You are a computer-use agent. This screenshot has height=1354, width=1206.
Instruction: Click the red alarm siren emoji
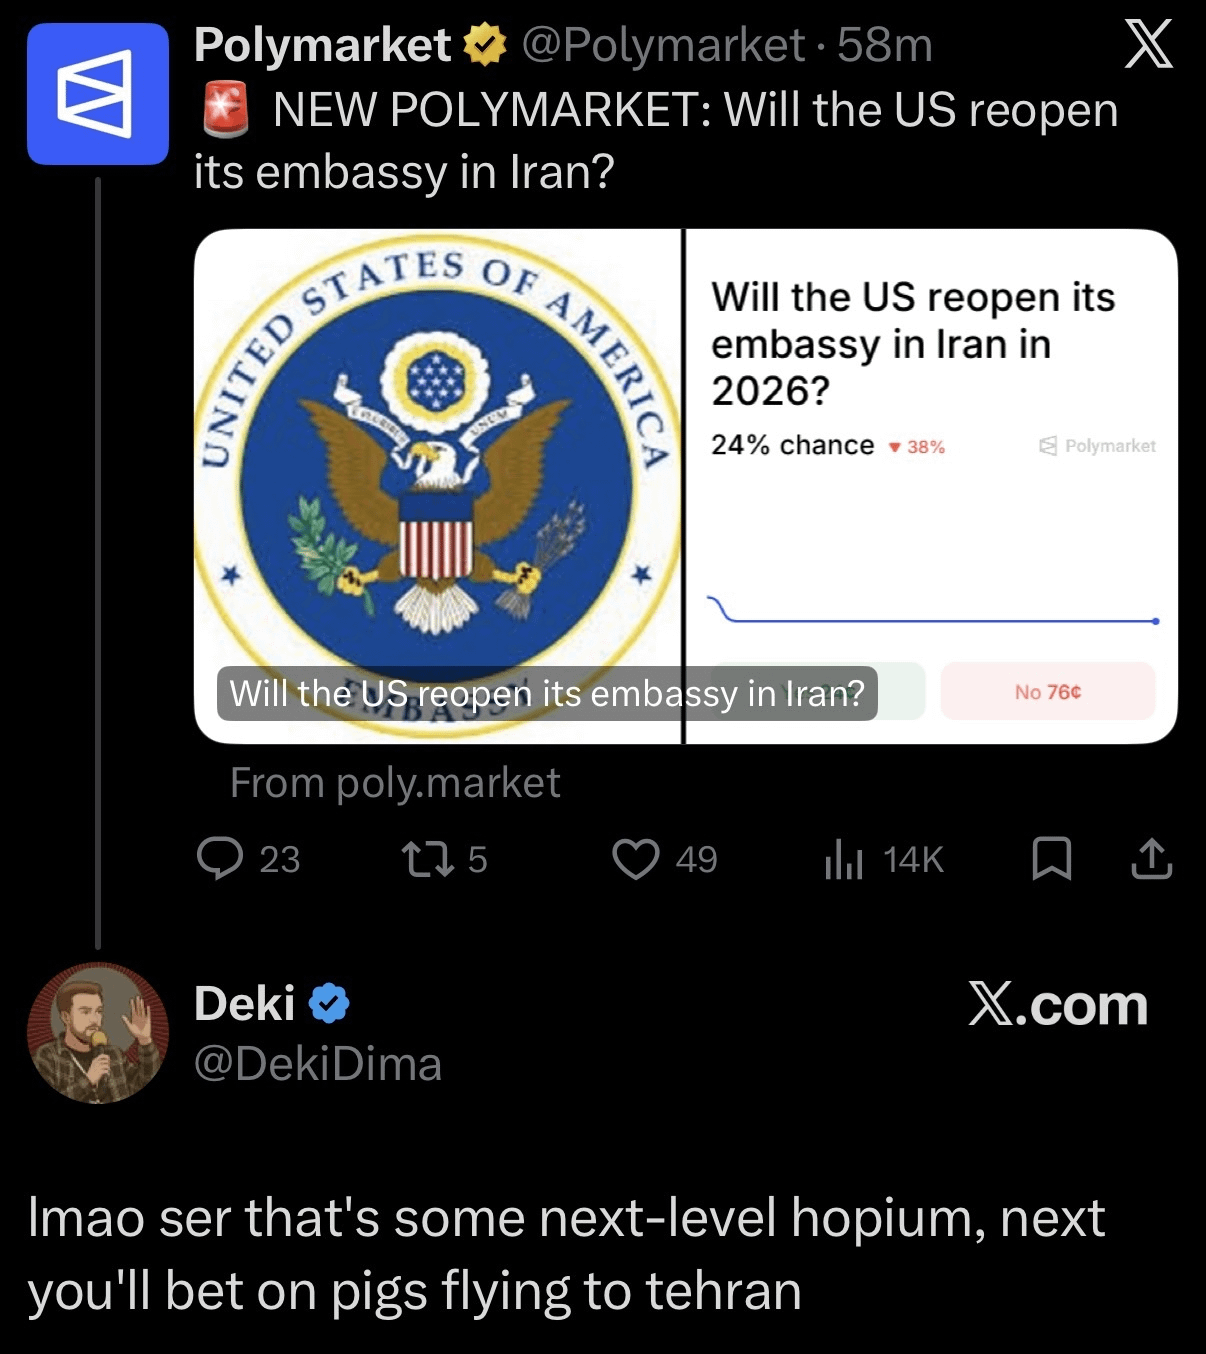(226, 110)
